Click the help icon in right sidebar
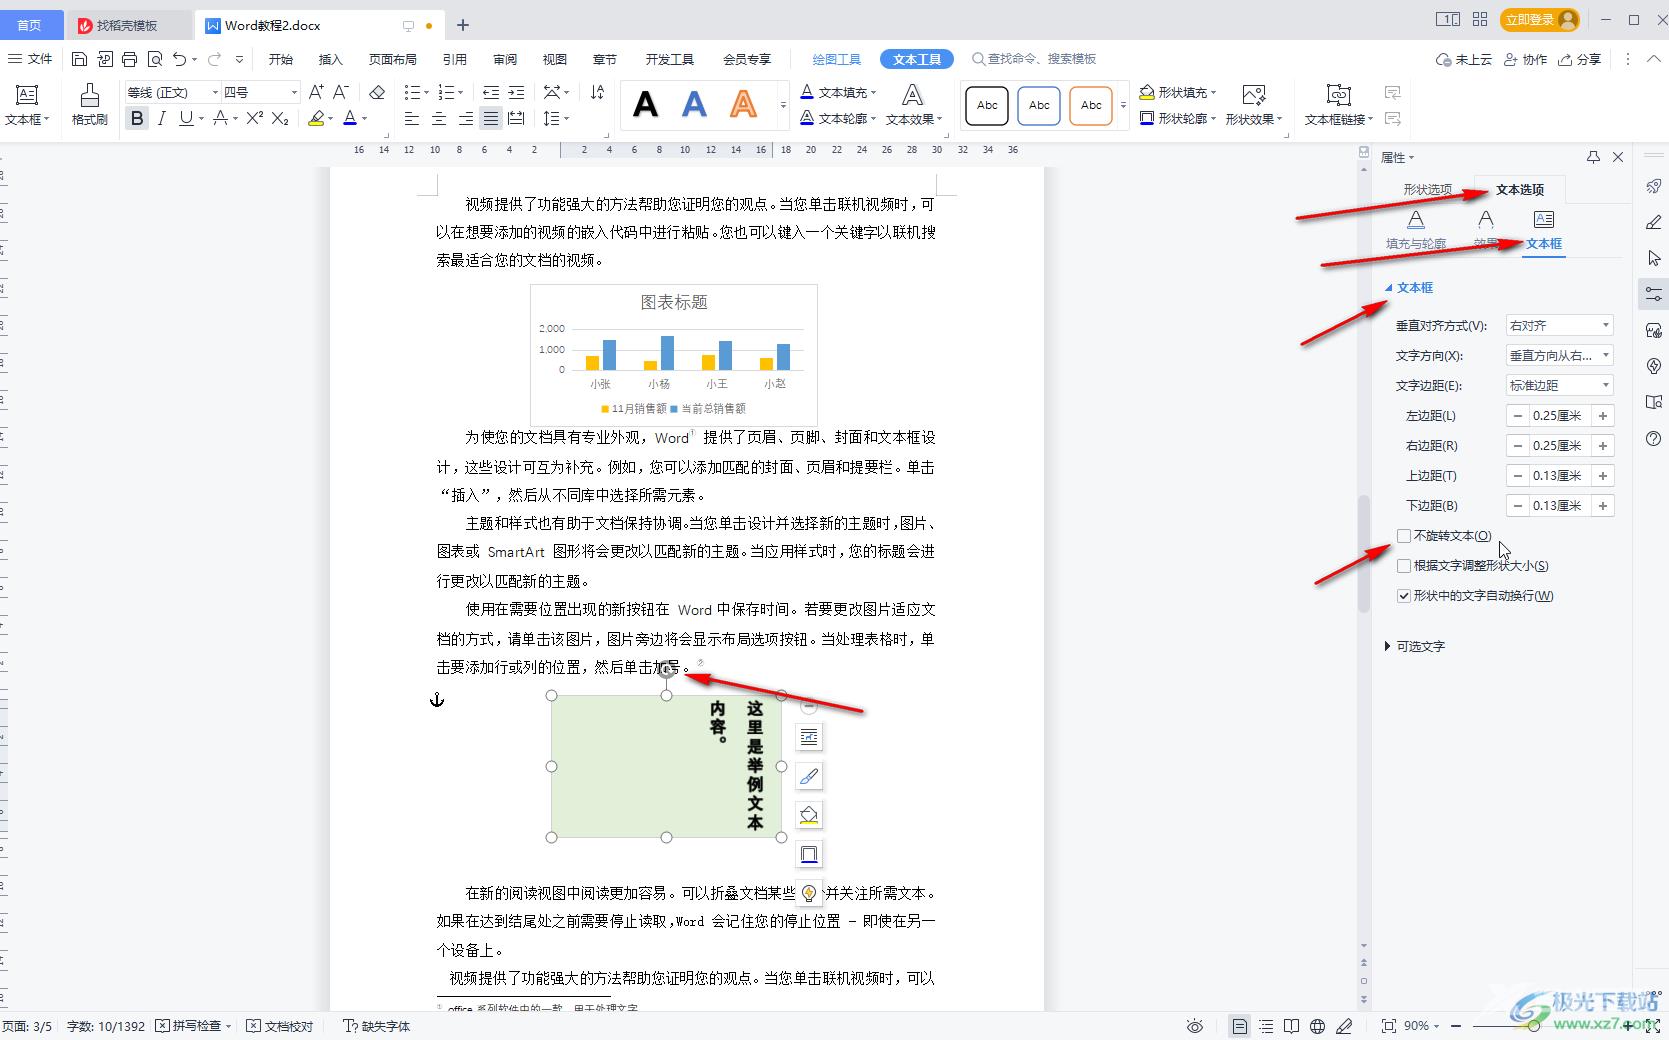This screenshot has width=1669, height=1040. coord(1653,438)
